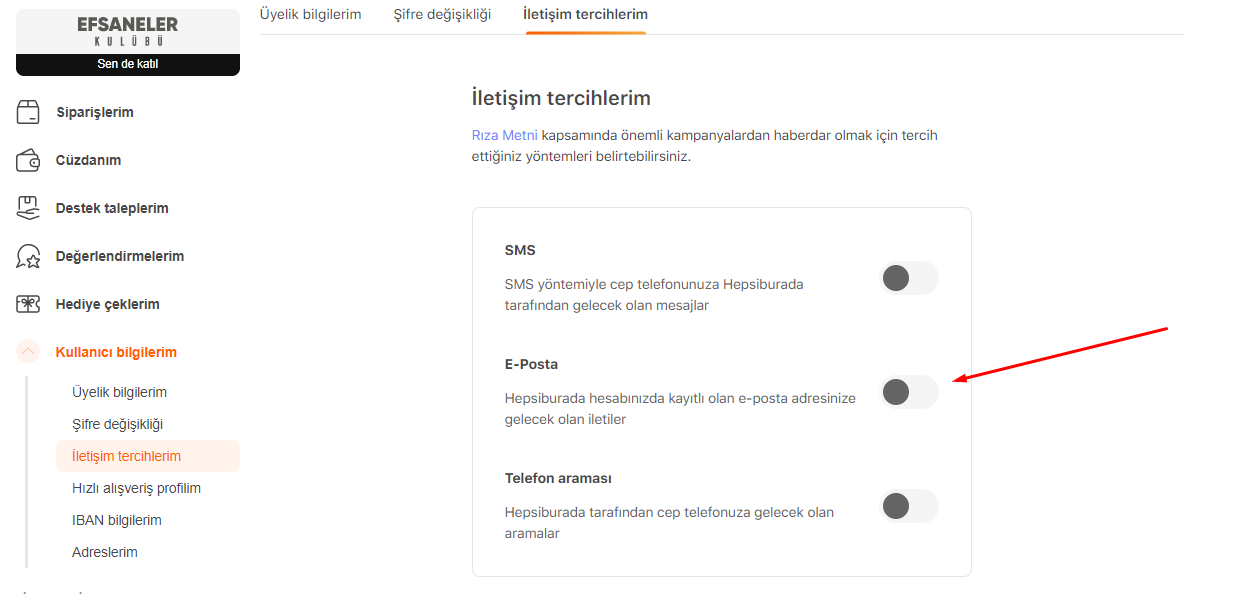This screenshot has height=595, width=1254.
Task: Click the Efsaneler Kulübü logo
Action: (128, 31)
